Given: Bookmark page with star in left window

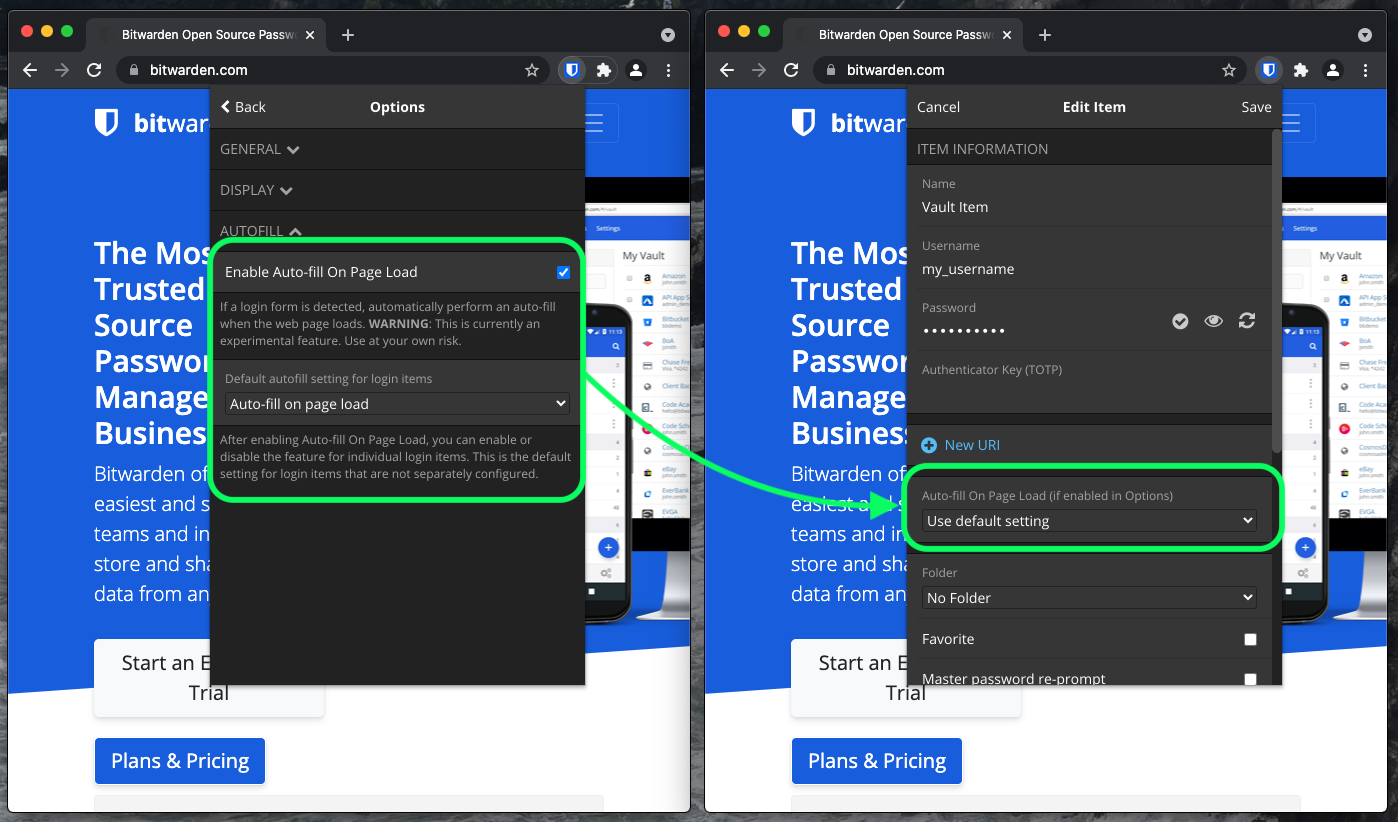Looking at the screenshot, I should [532, 70].
